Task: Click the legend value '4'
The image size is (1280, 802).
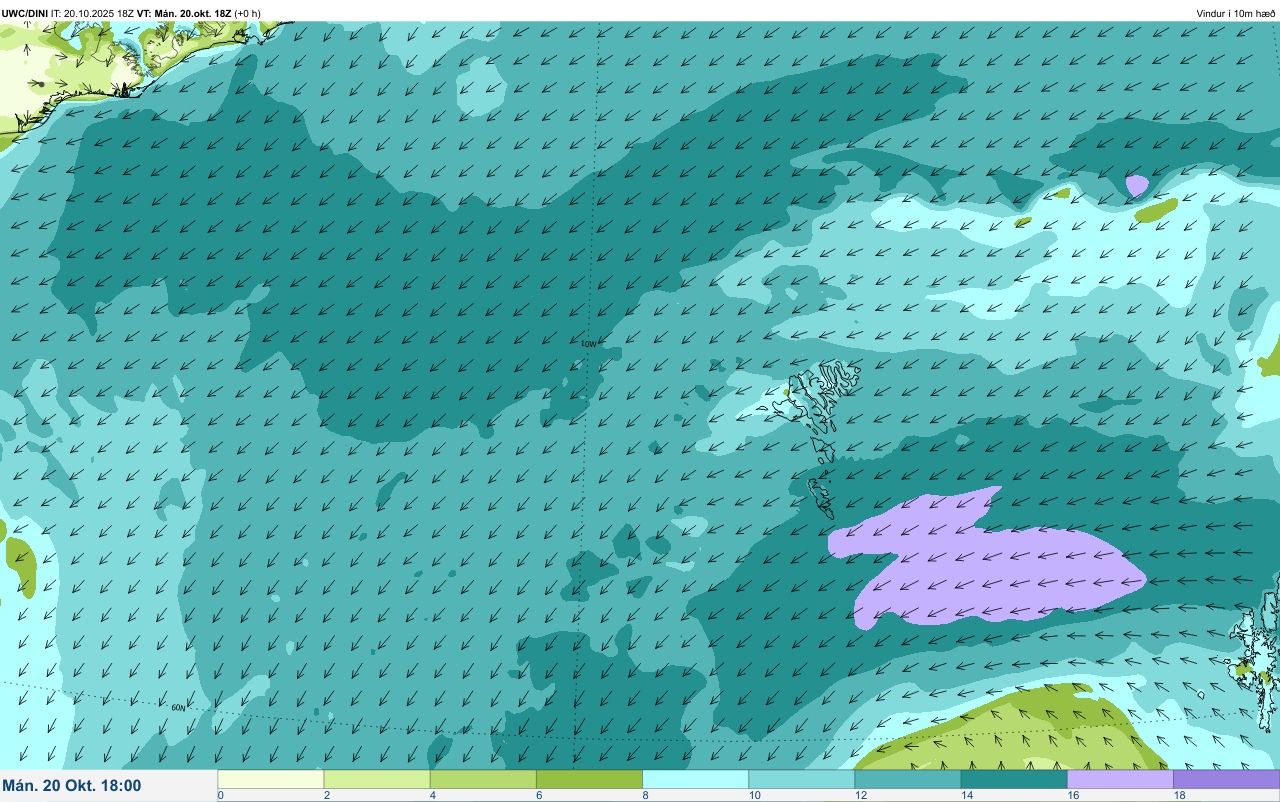Action: pos(433,796)
